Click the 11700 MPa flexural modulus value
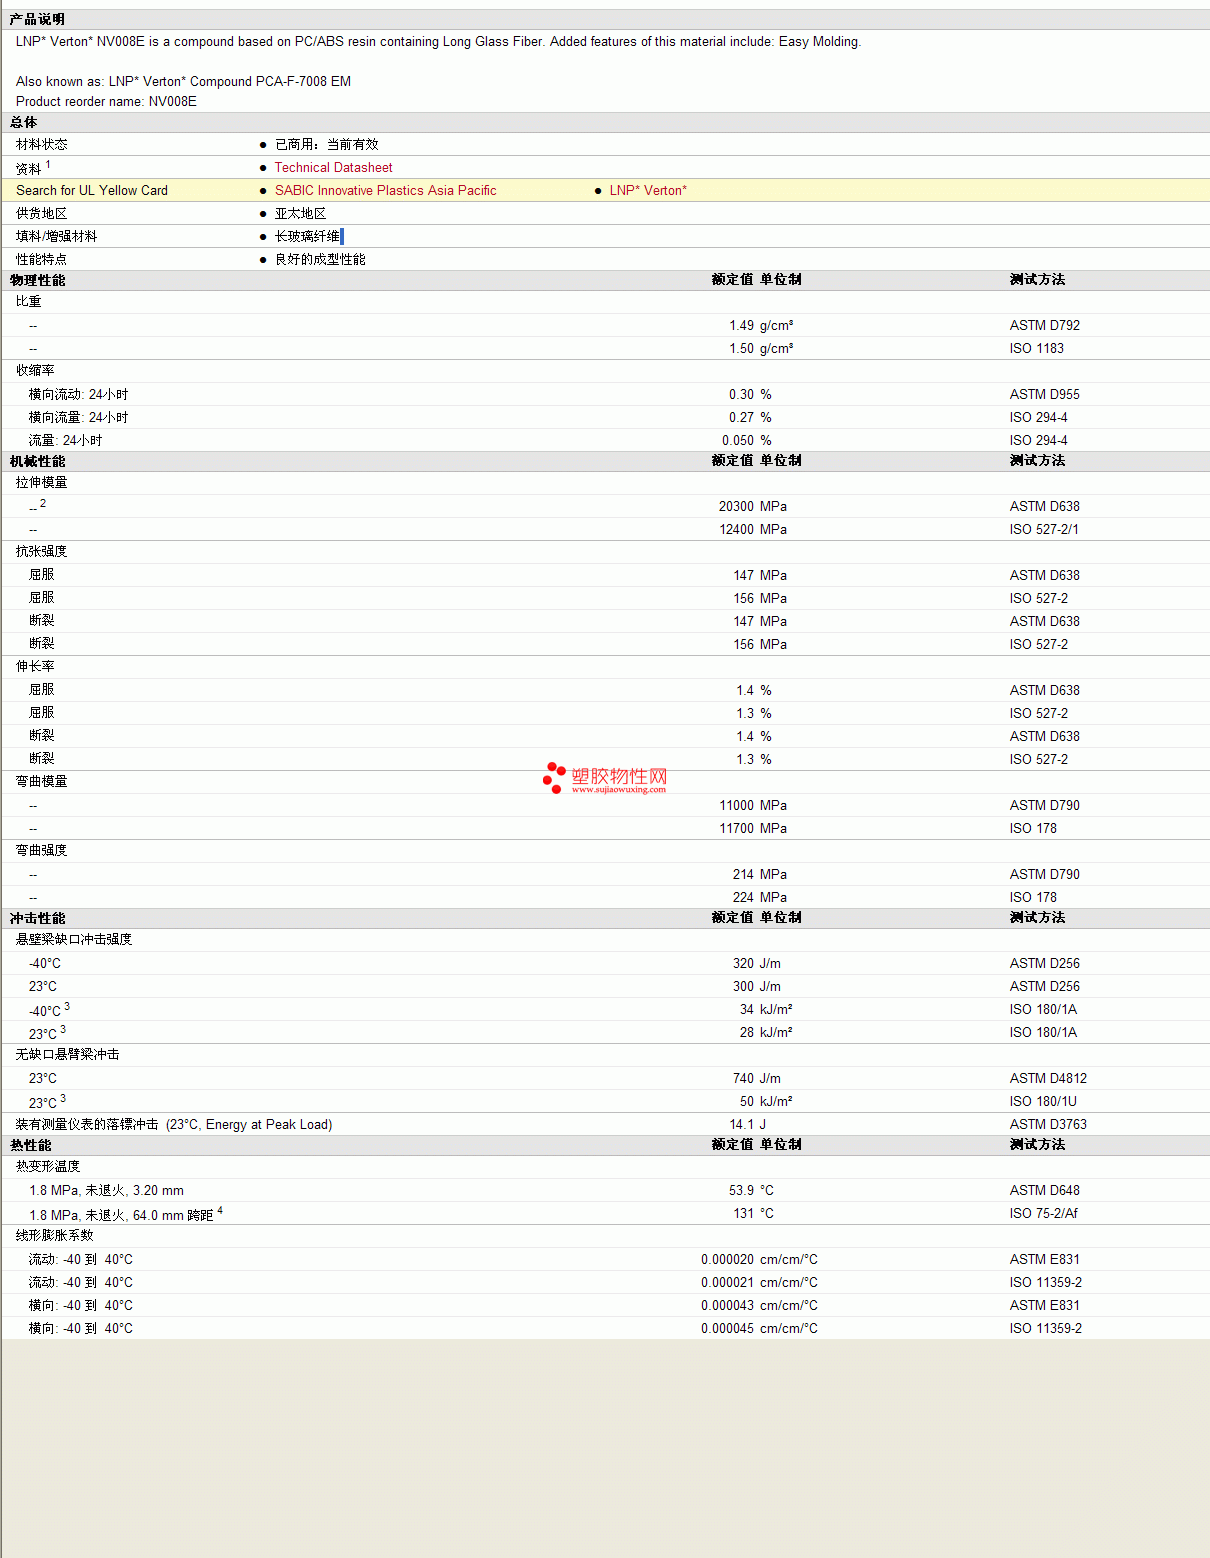This screenshot has height=1558, width=1210. coord(752,828)
